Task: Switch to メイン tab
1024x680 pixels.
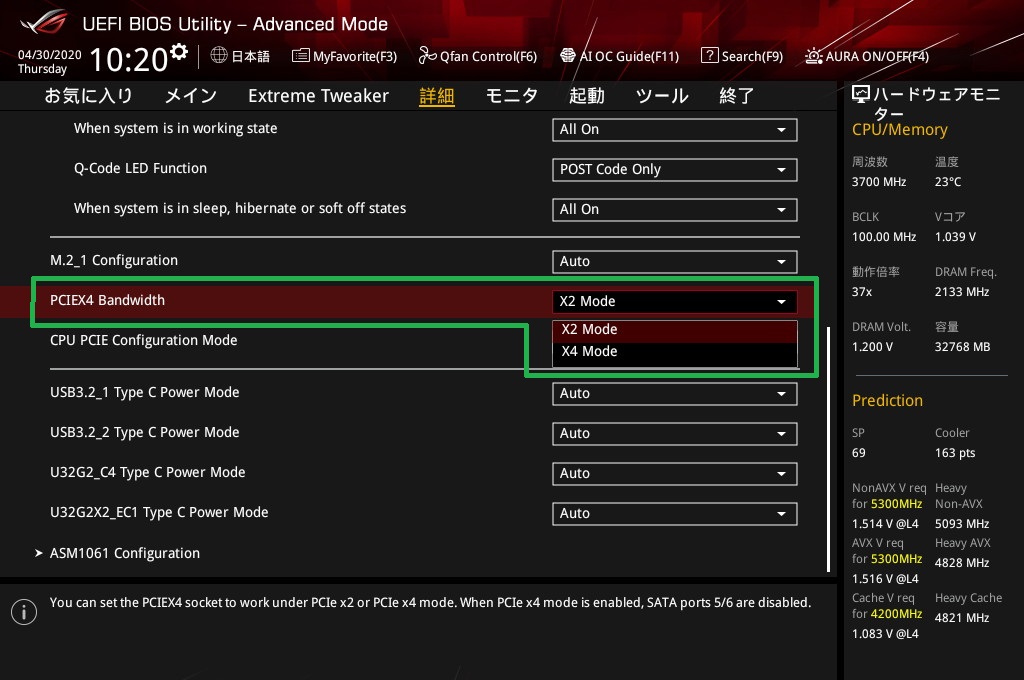Action: point(190,96)
